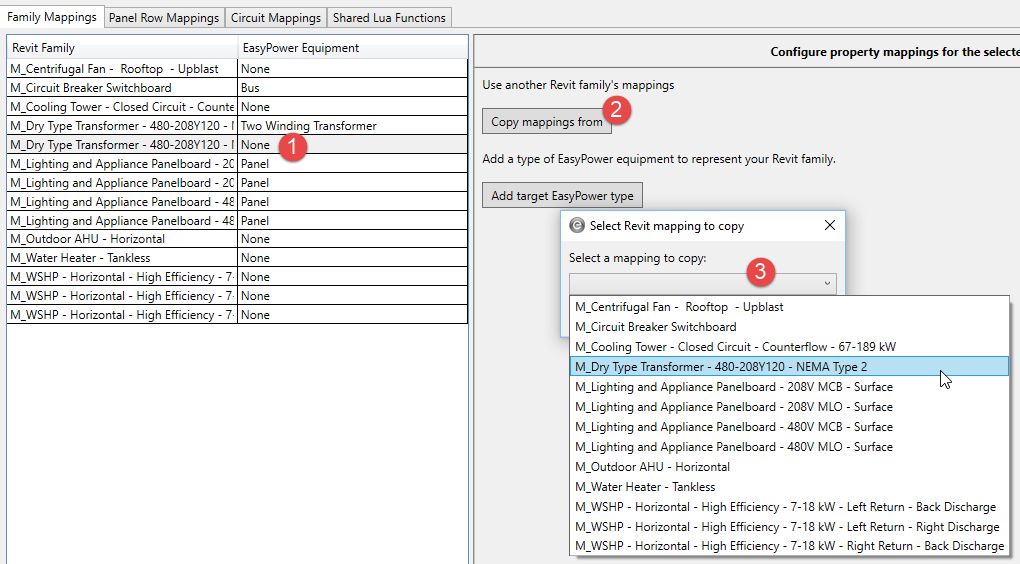The height and width of the screenshot is (564, 1020).
Task: Select M_Cooling Tower Counterflow 67-189 kW option
Action: click(735, 347)
